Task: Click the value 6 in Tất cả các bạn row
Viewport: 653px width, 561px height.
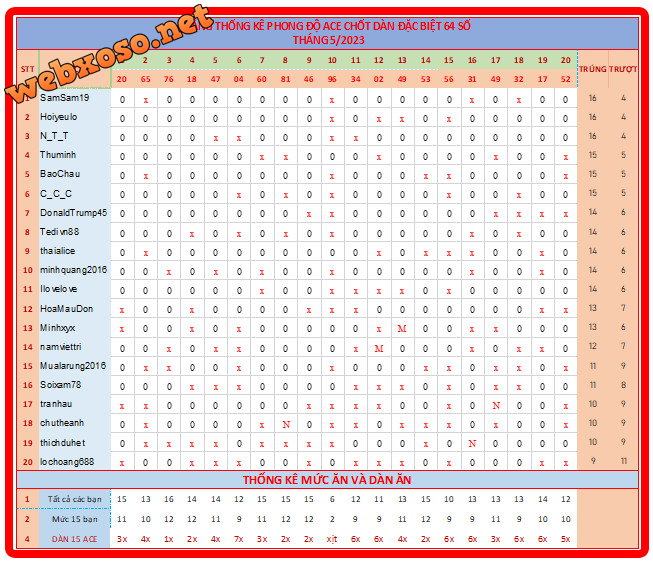Action: [x=332, y=499]
